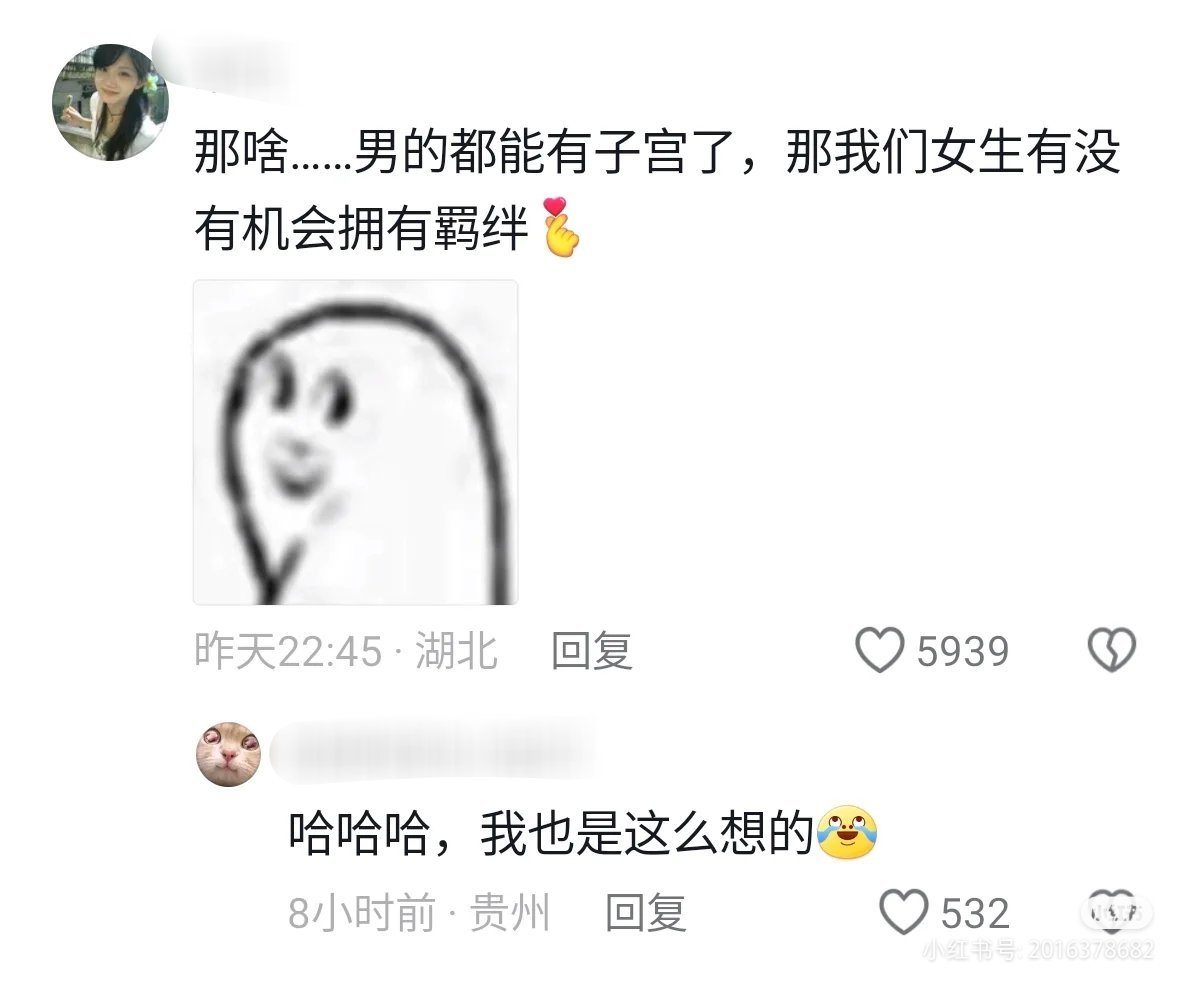Open the ghost meme image
Screen dimensions: 1200x994
355,442
